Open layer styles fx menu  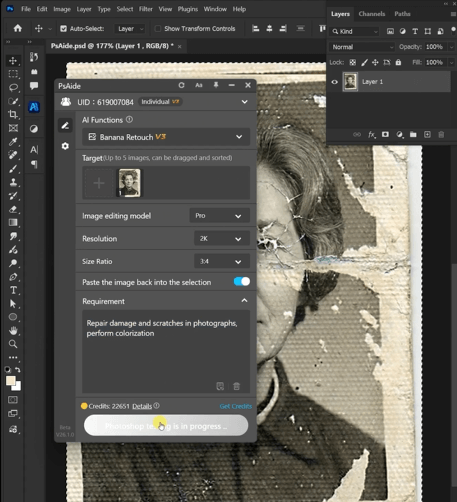[x=371, y=134]
